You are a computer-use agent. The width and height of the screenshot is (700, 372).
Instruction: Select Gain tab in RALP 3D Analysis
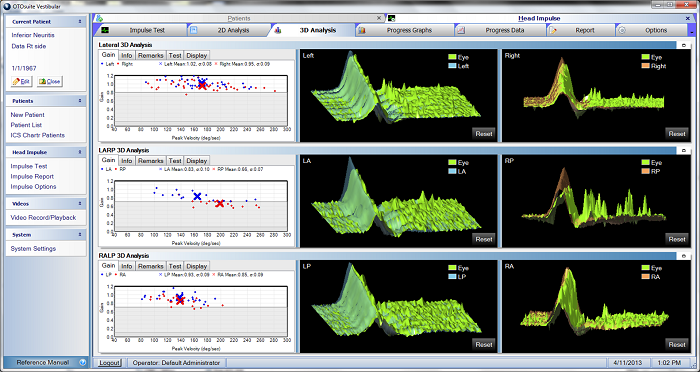point(108,266)
